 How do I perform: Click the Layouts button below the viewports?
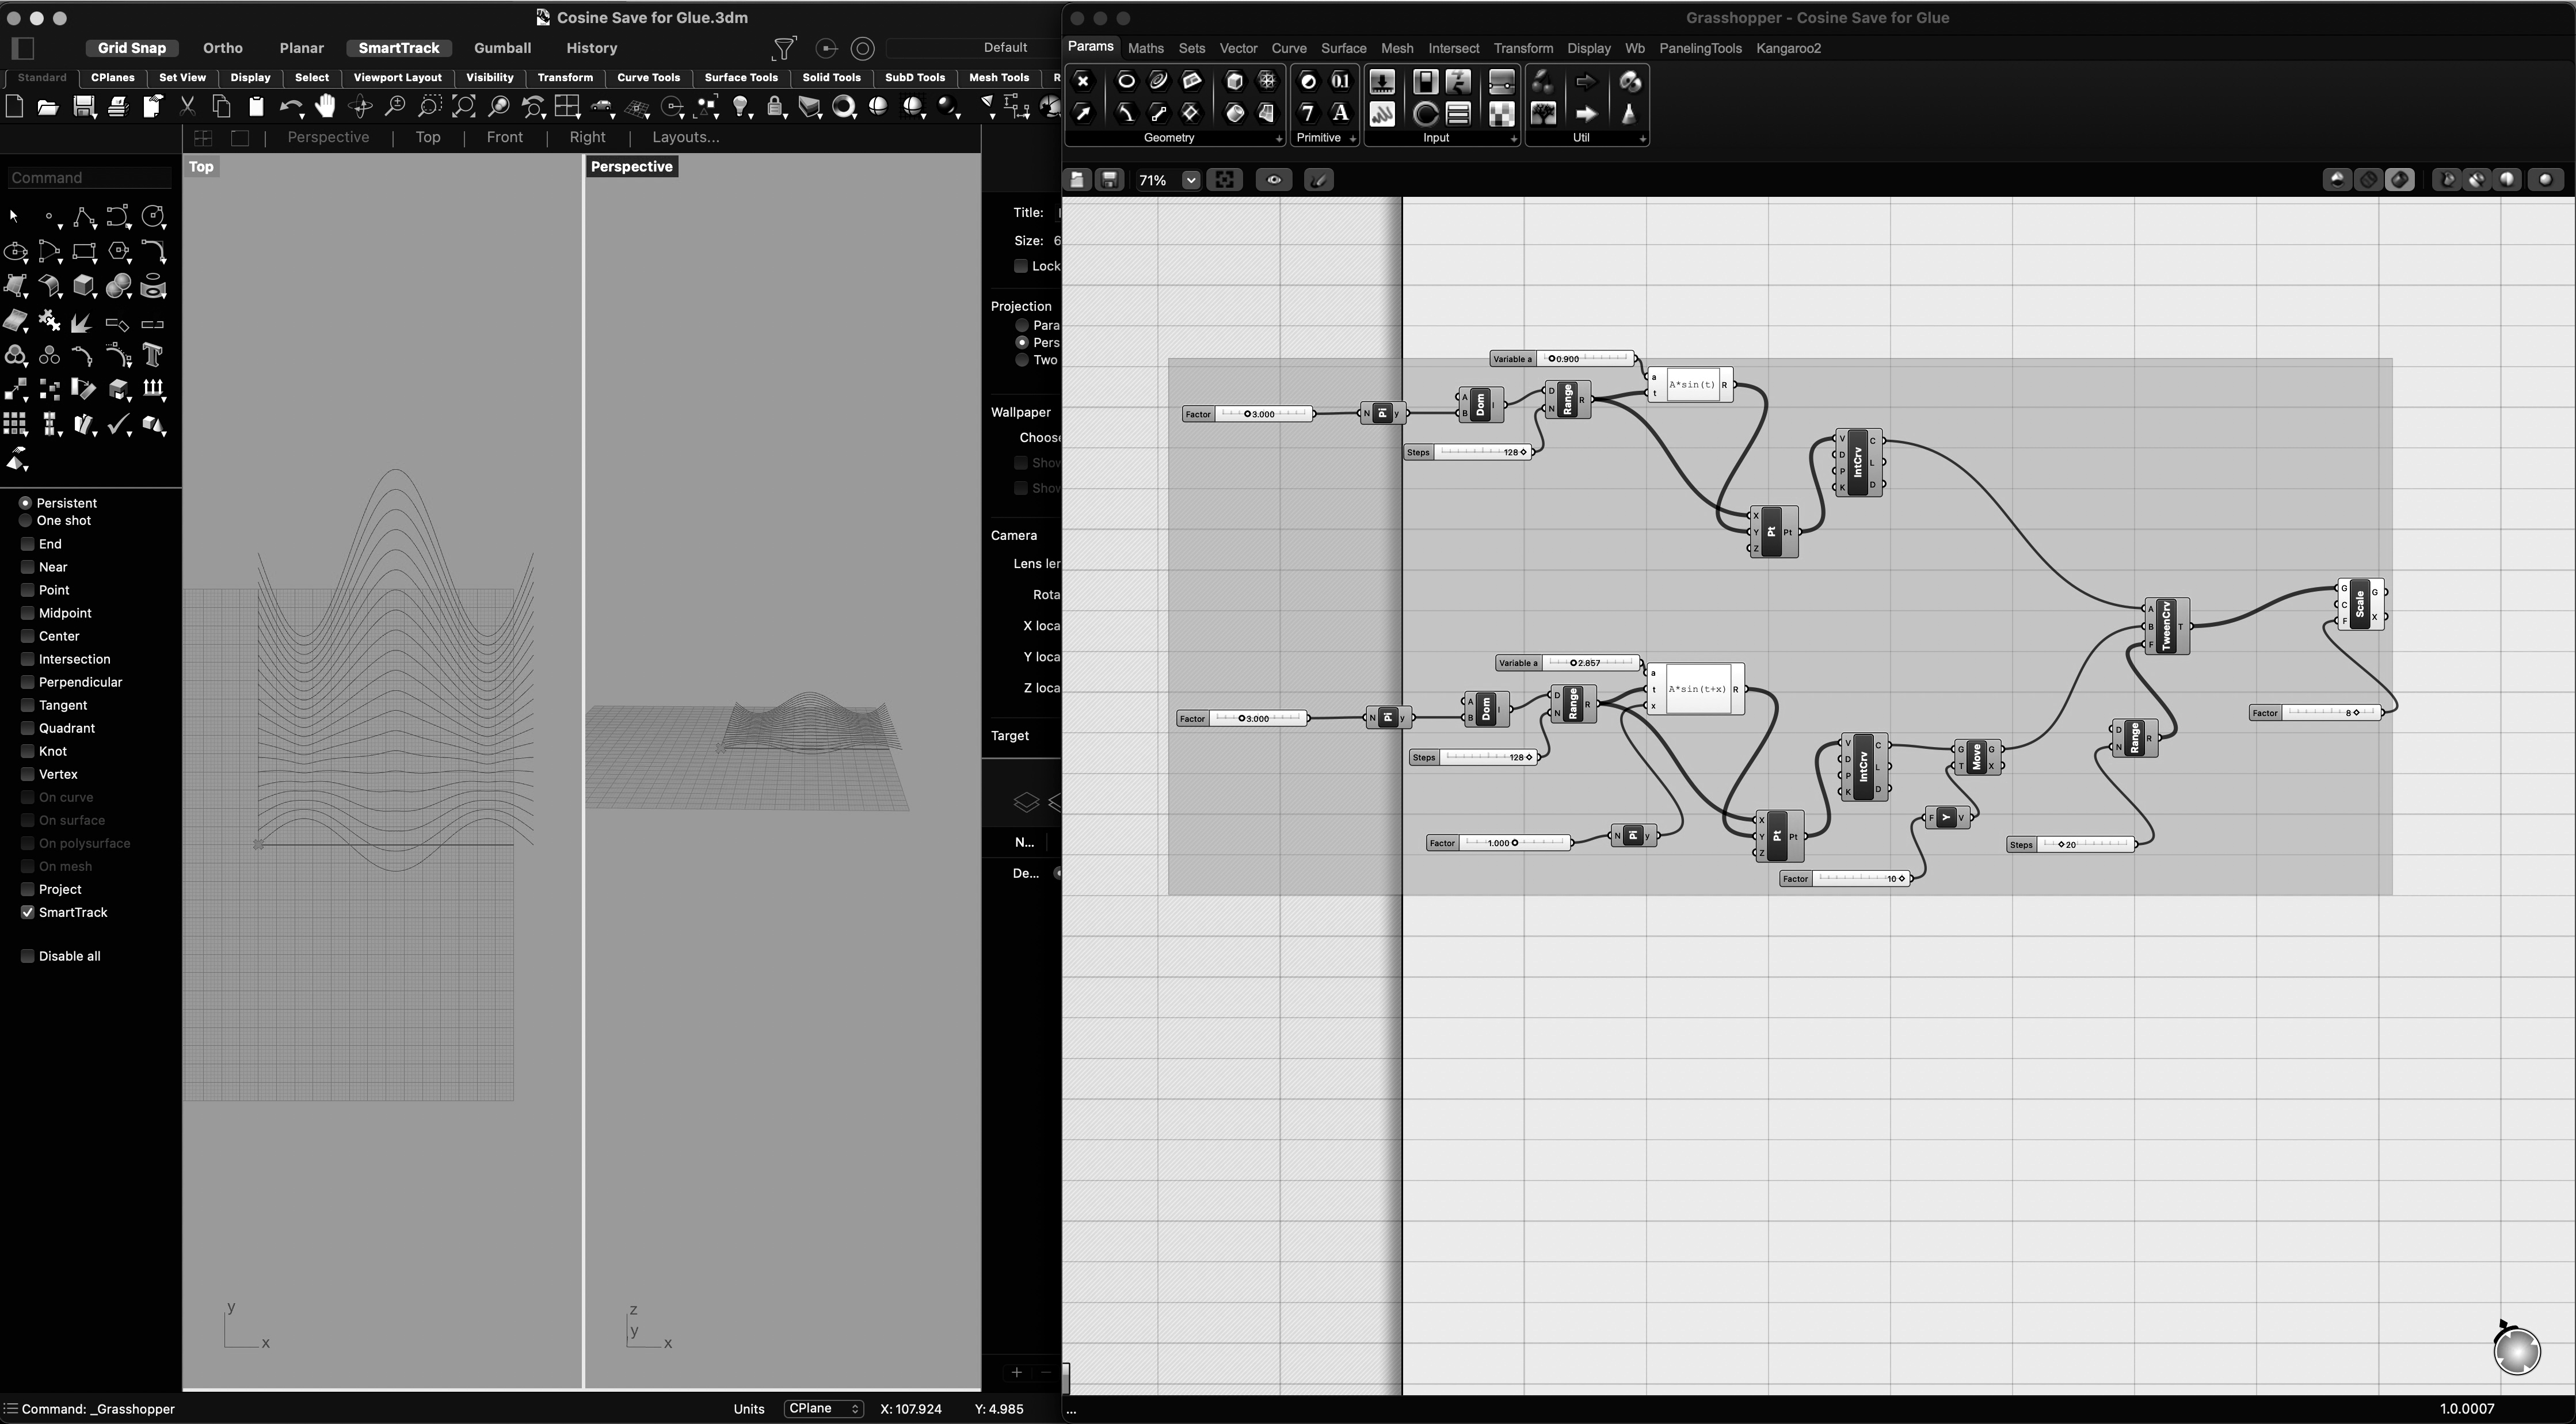pyautogui.click(x=685, y=137)
